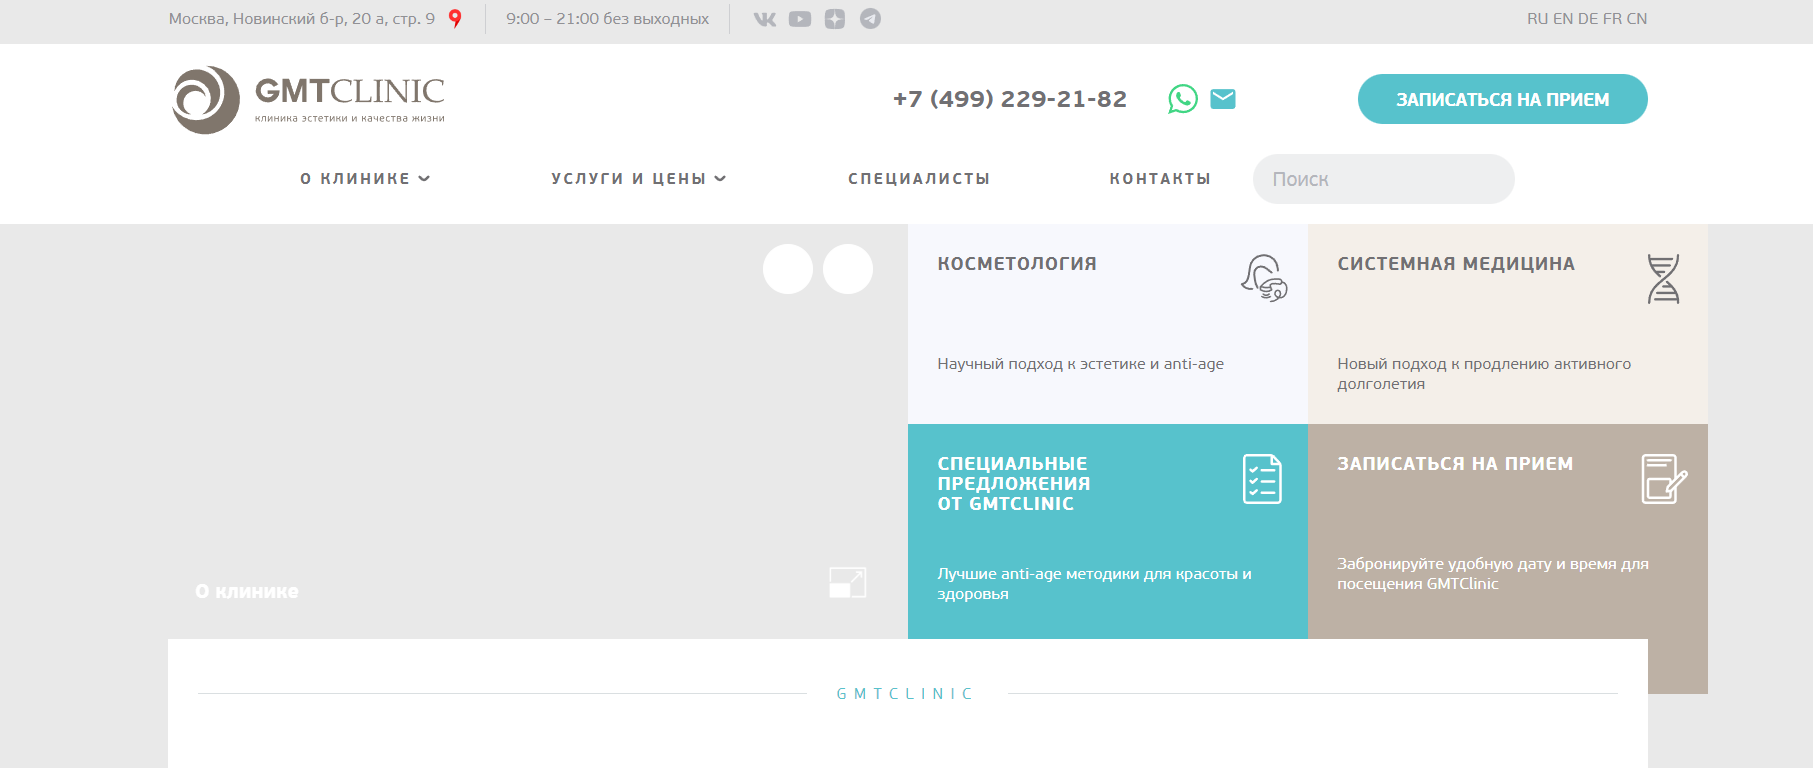Image resolution: width=1813 pixels, height=768 pixels.
Task: Open the VK social page icon
Action: 765,19
